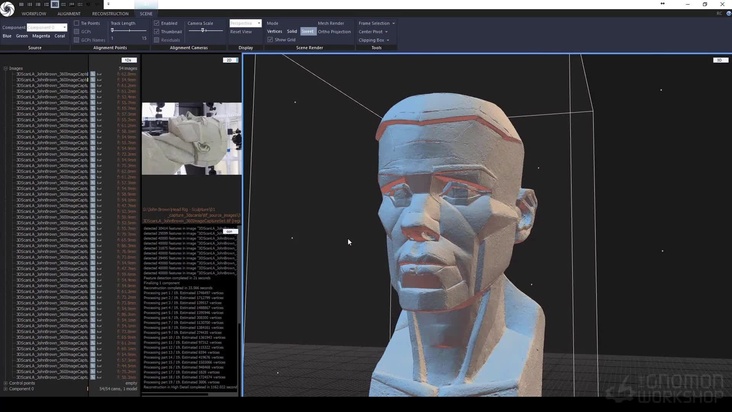This screenshot has width=732, height=412.
Task: Open the Component dropdown in Source group
Action: pos(47,28)
